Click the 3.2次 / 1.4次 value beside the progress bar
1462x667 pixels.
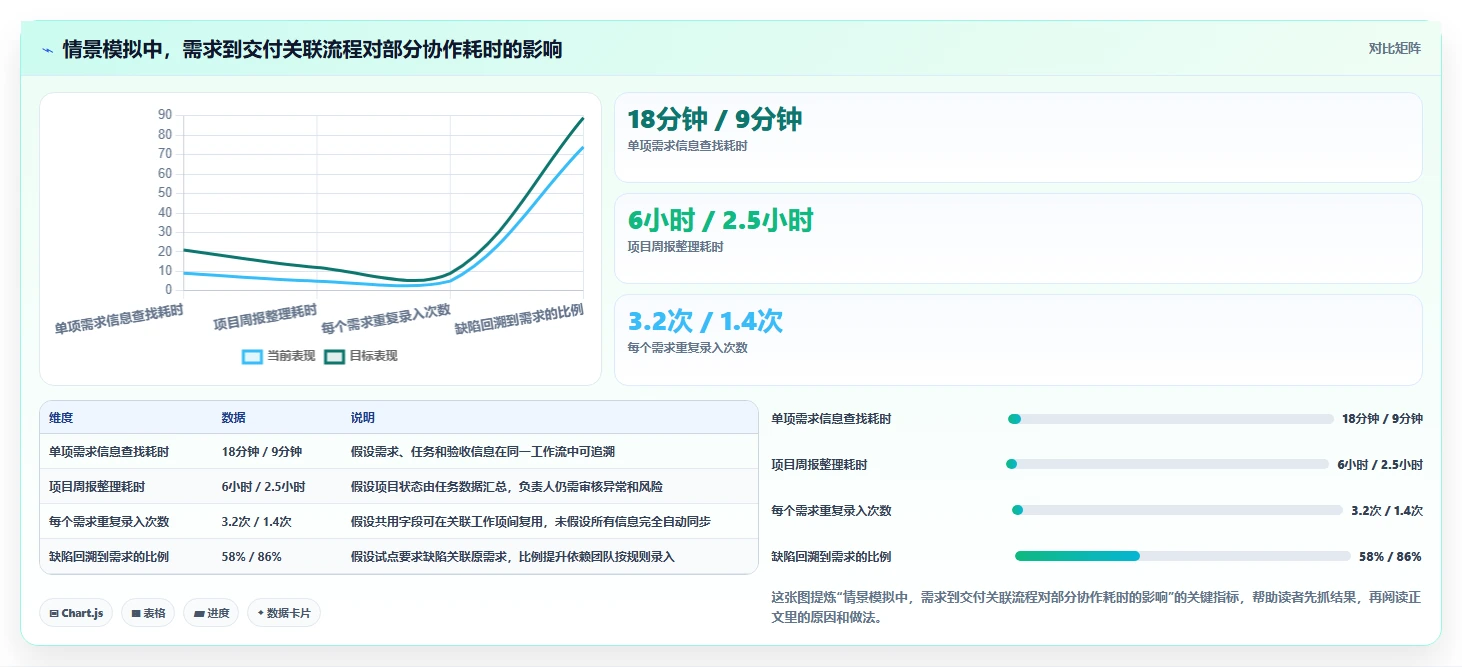[x=1387, y=510]
